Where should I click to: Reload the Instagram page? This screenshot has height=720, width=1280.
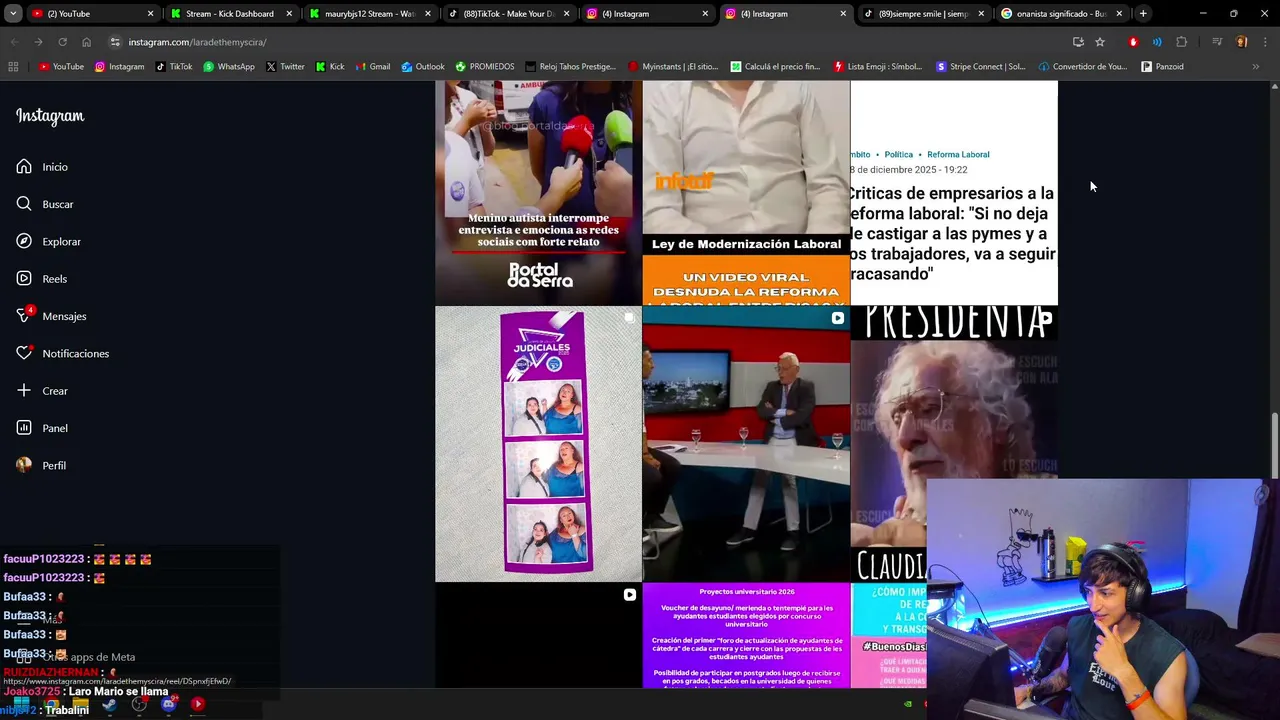[62, 42]
